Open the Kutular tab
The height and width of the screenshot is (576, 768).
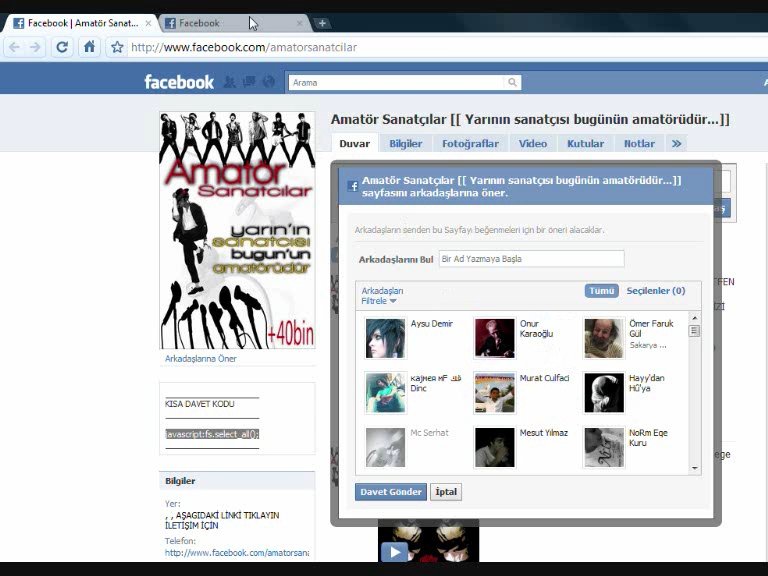(585, 144)
